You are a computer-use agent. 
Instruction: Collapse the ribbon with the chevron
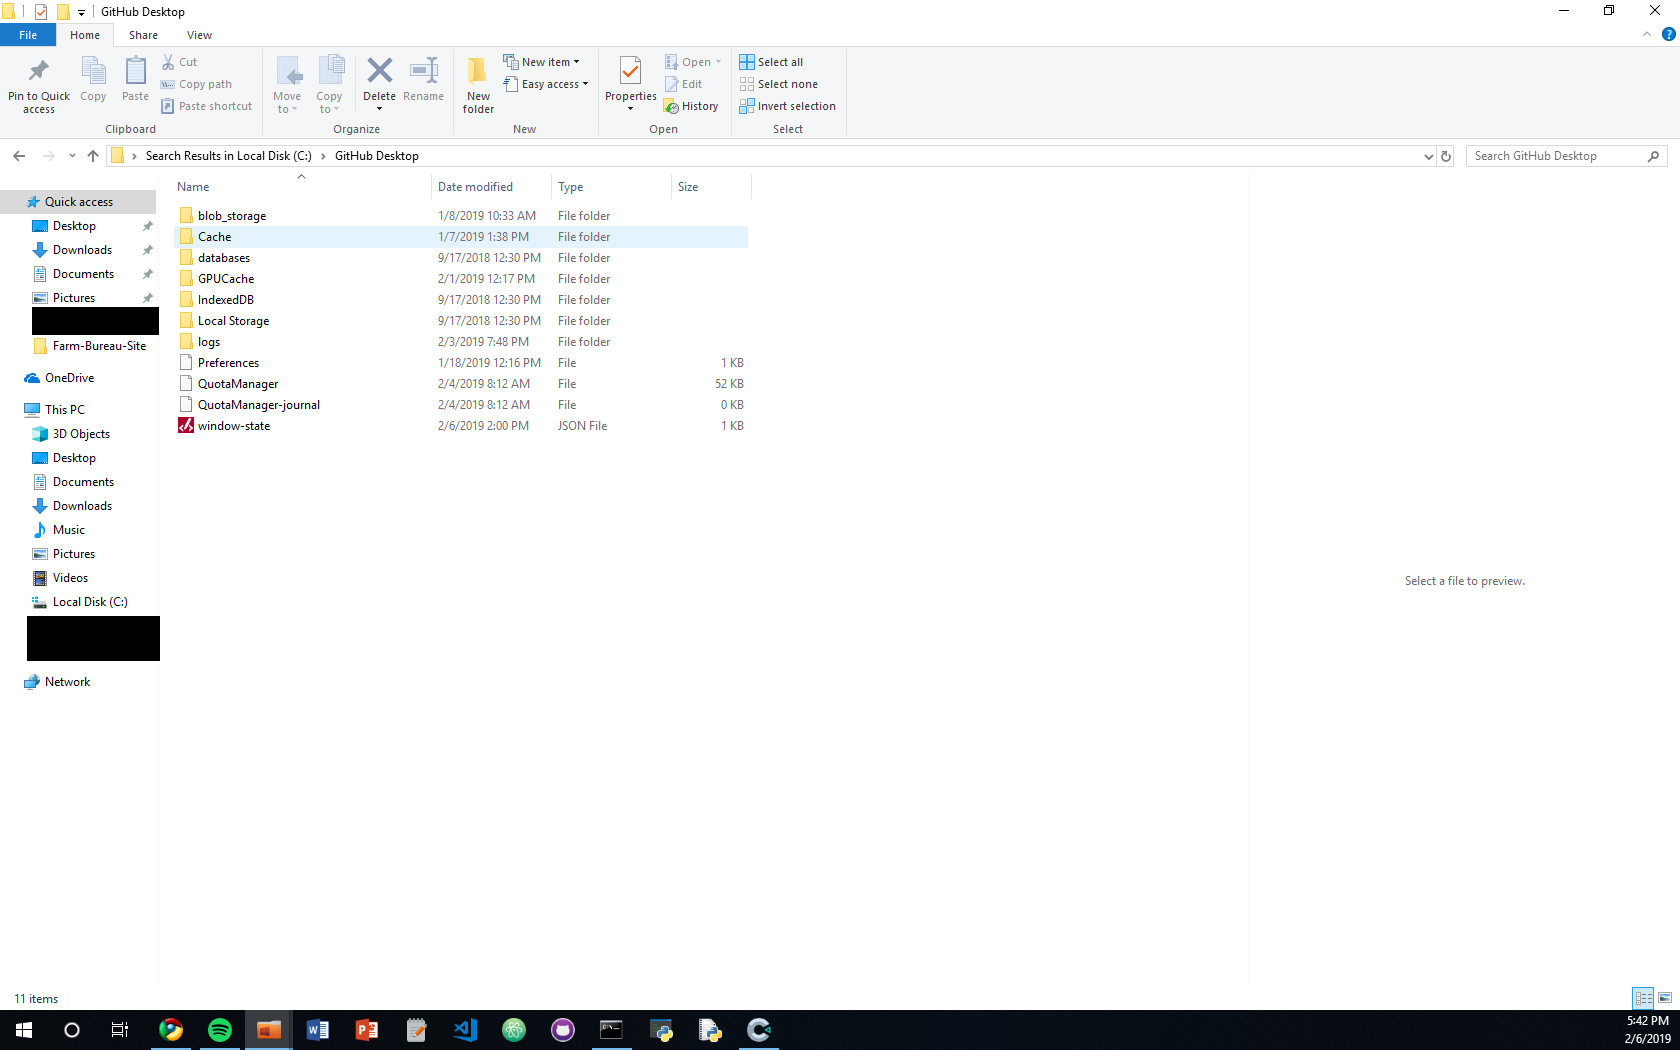1646,34
